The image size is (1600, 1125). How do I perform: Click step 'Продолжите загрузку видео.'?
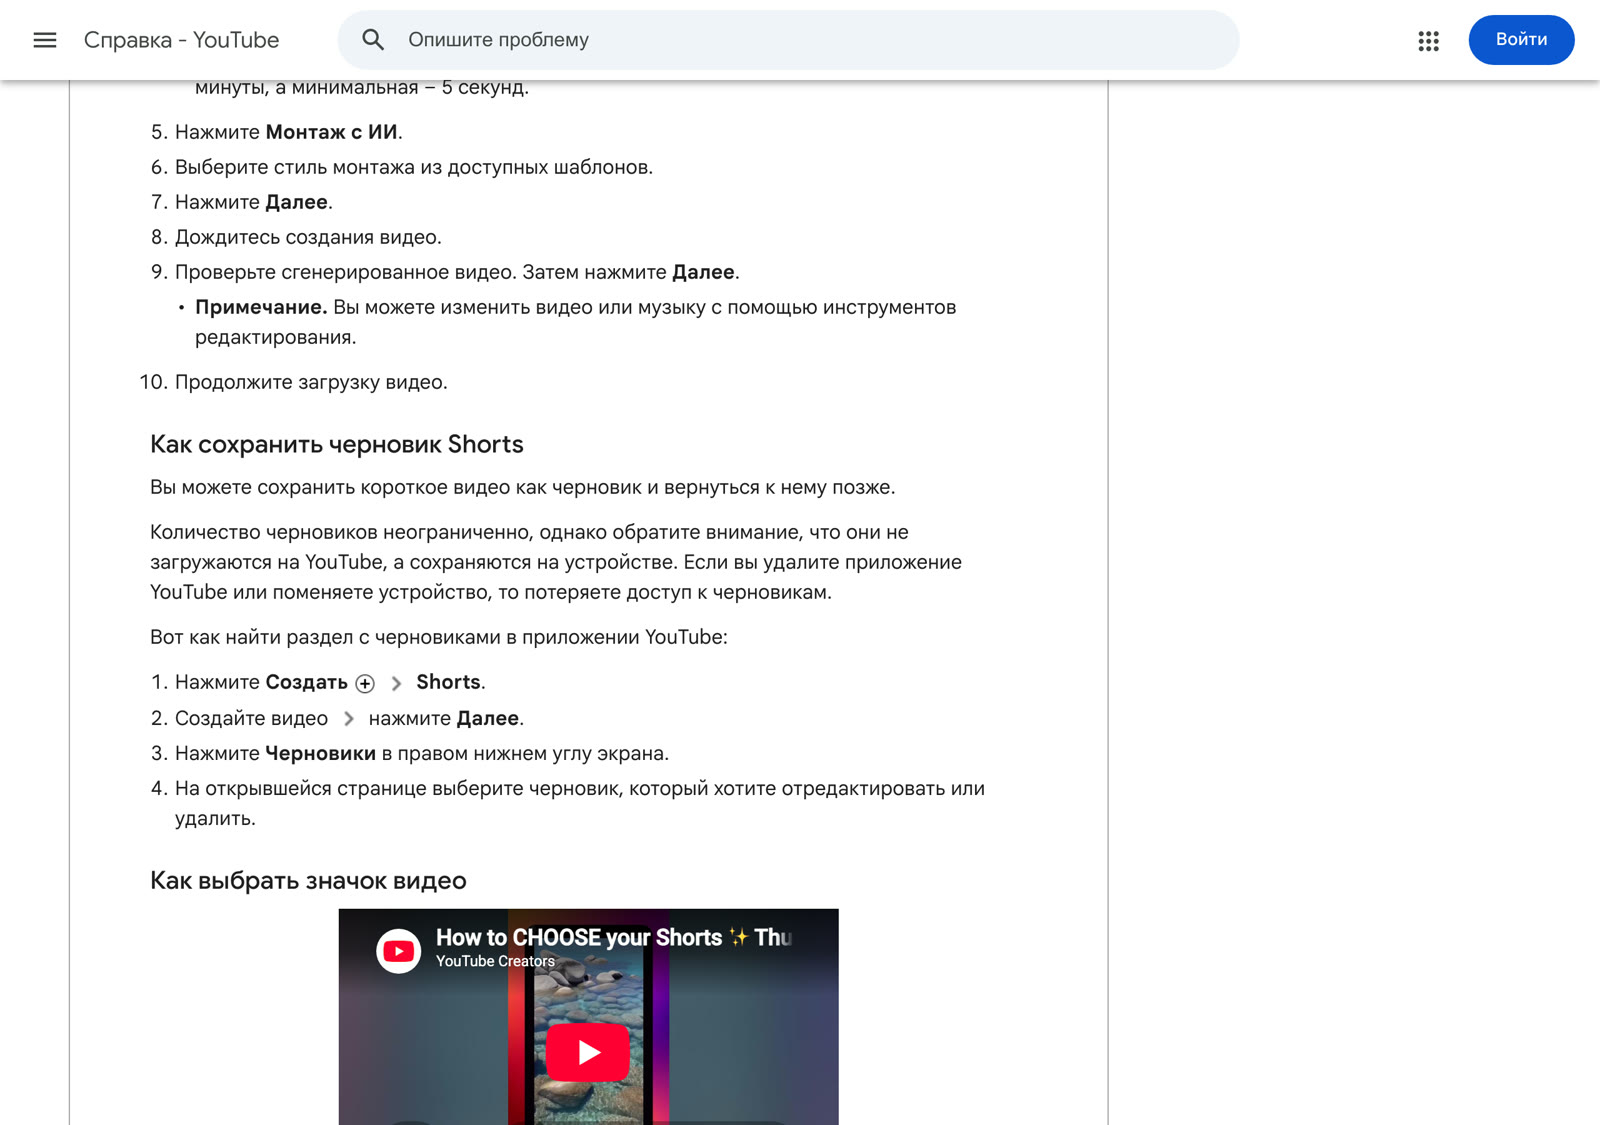tap(311, 382)
